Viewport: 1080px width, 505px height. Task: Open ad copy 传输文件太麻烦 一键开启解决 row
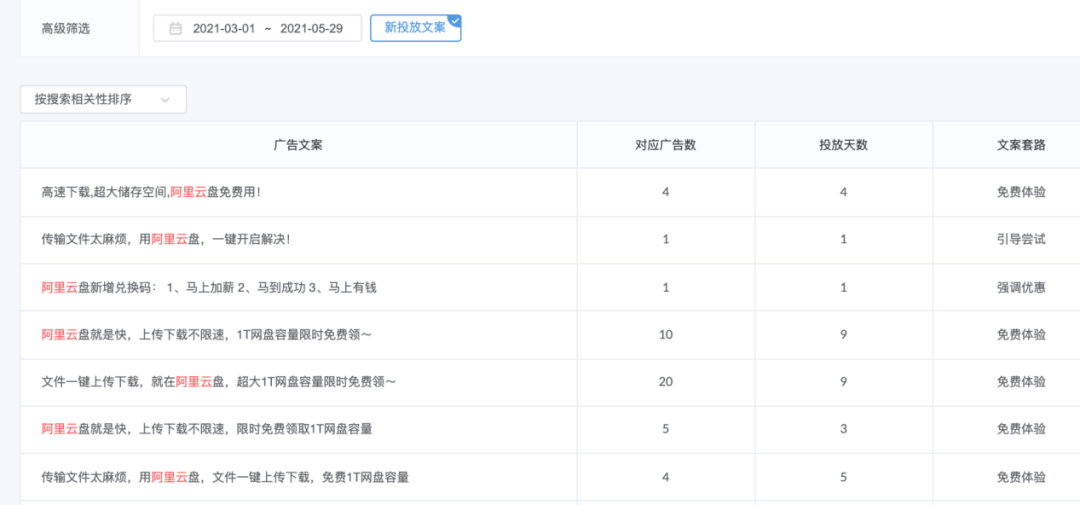166,240
